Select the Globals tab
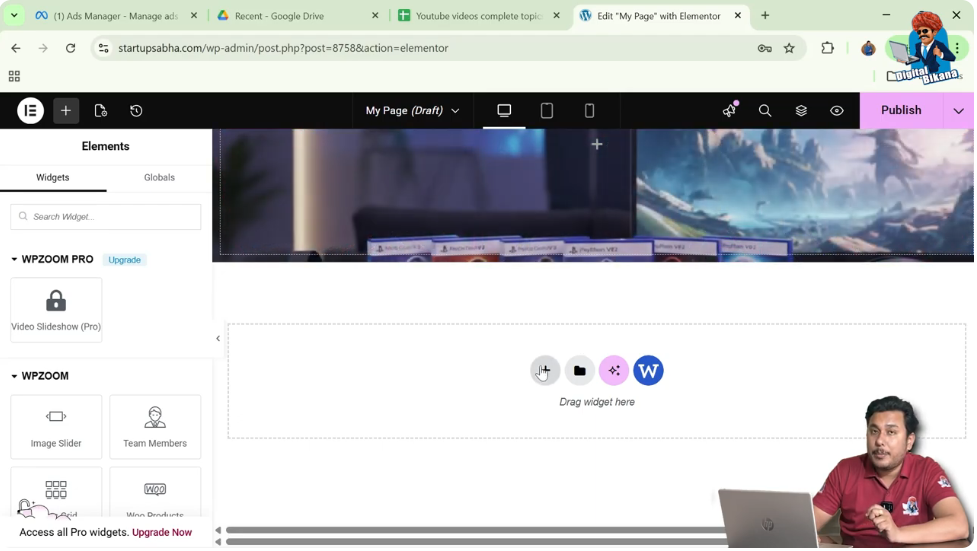 (160, 178)
